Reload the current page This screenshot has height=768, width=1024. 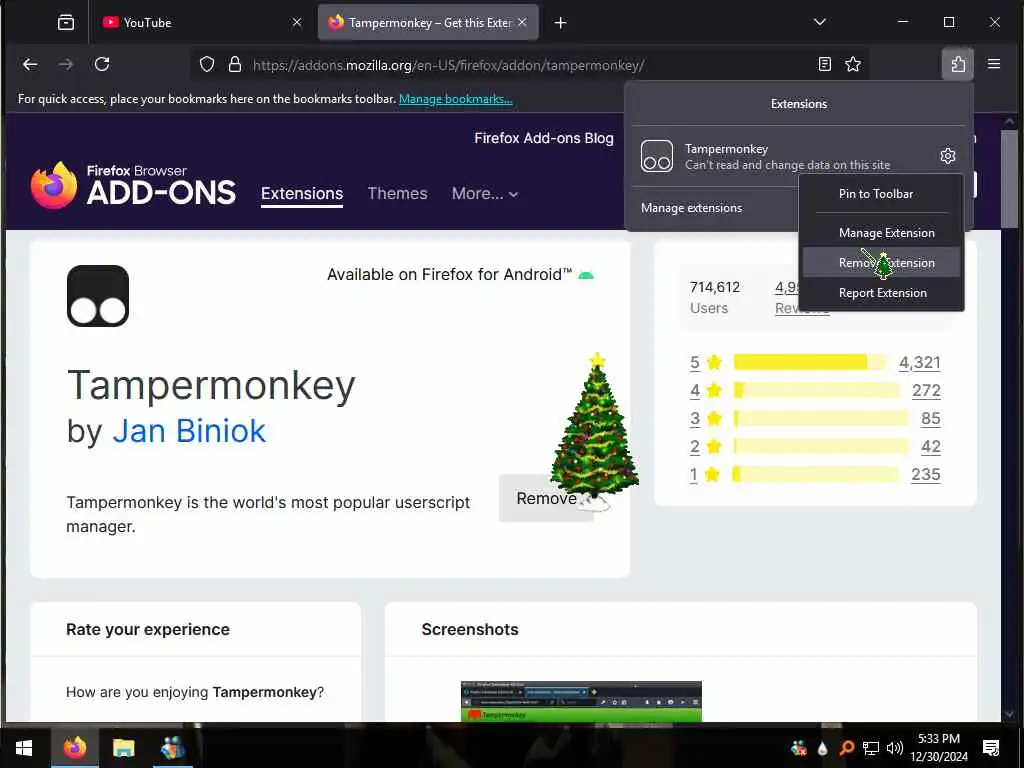pos(102,64)
